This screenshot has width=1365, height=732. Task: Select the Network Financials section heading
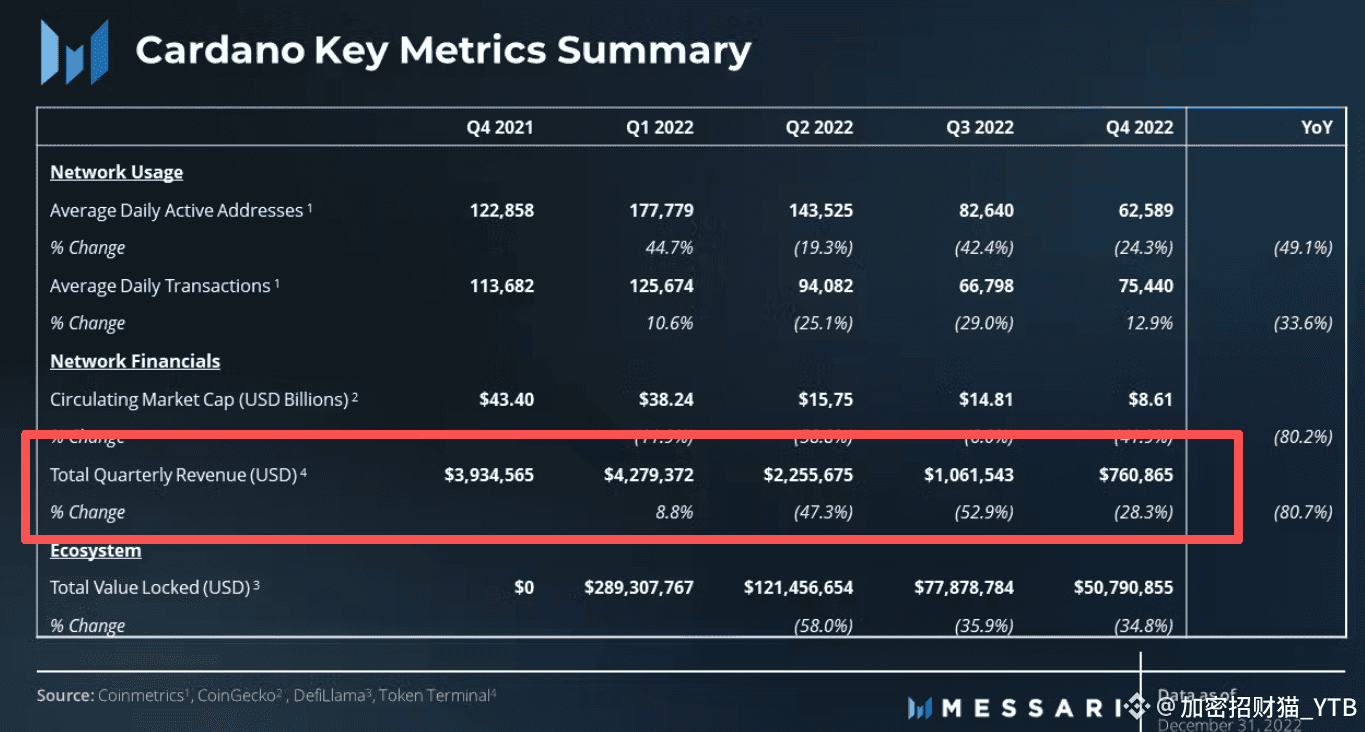pyautogui.click(x=135, y=361)
